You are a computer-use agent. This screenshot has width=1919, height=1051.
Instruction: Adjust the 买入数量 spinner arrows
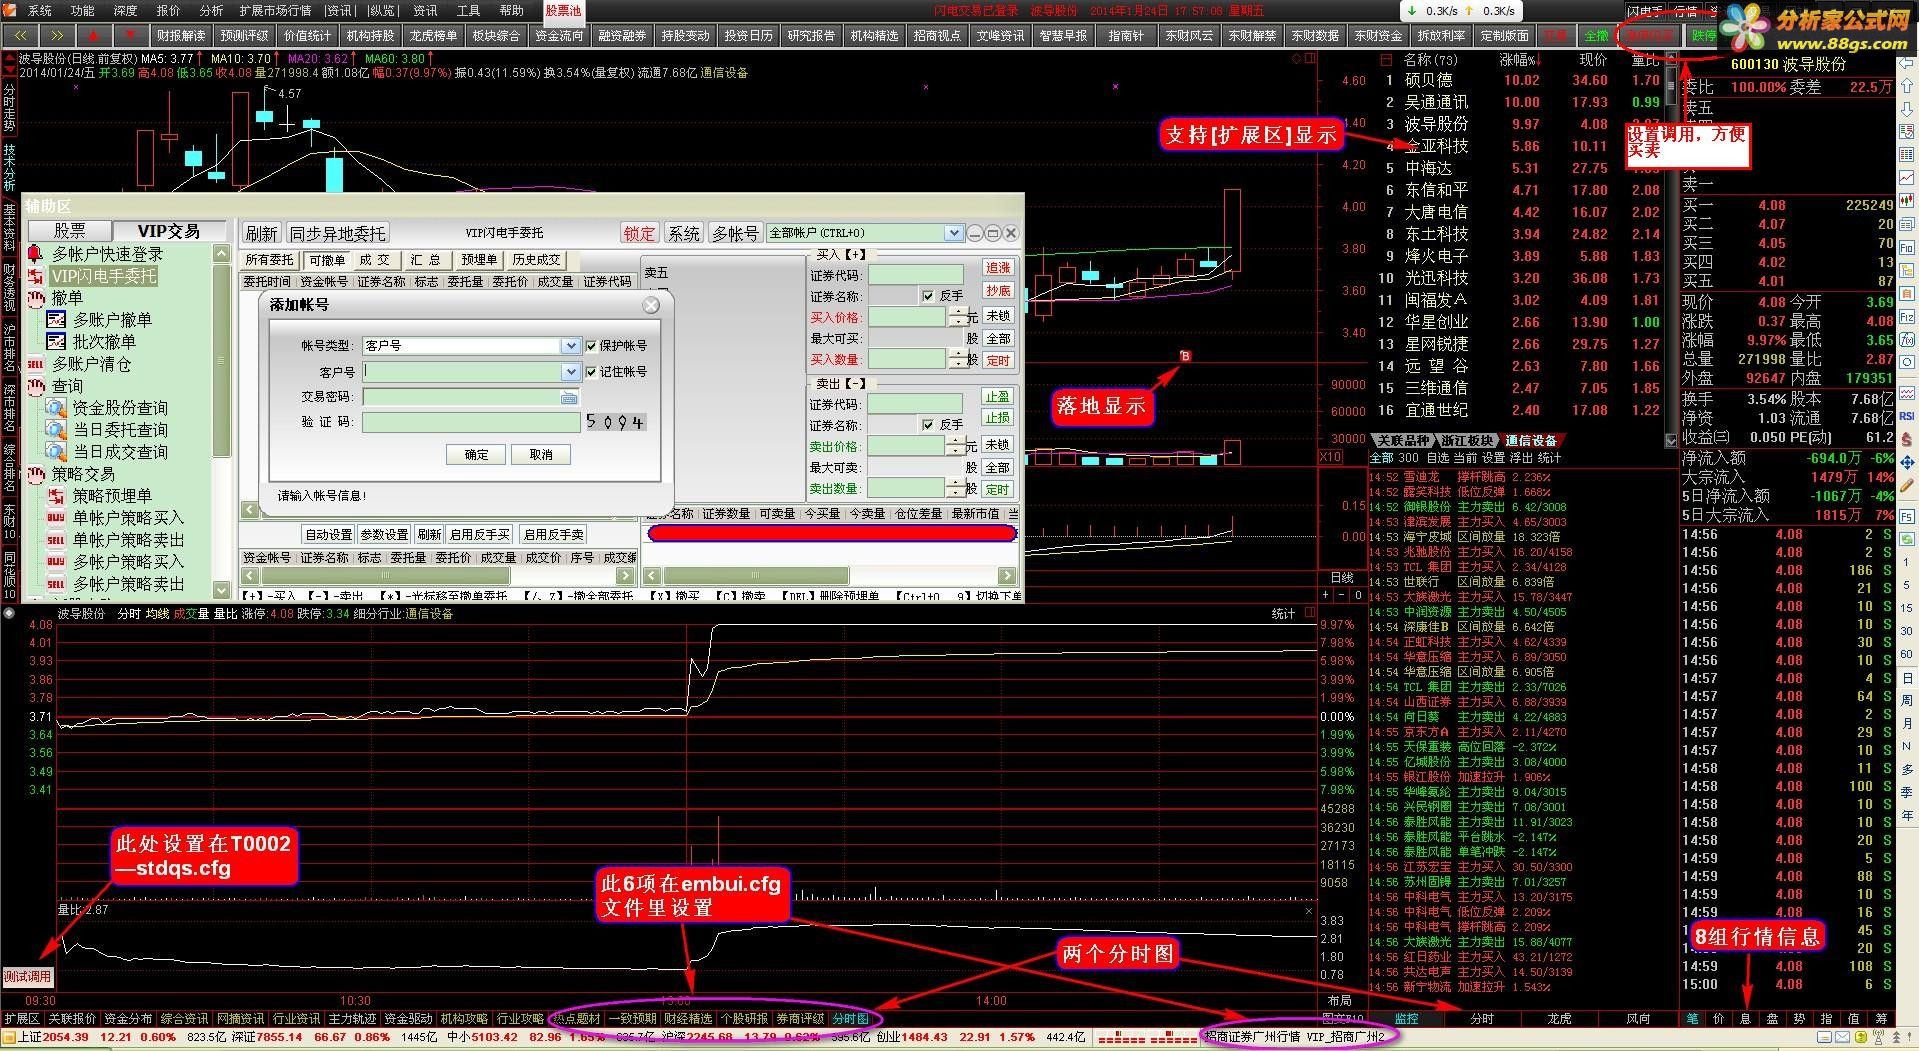click(958, 359)
